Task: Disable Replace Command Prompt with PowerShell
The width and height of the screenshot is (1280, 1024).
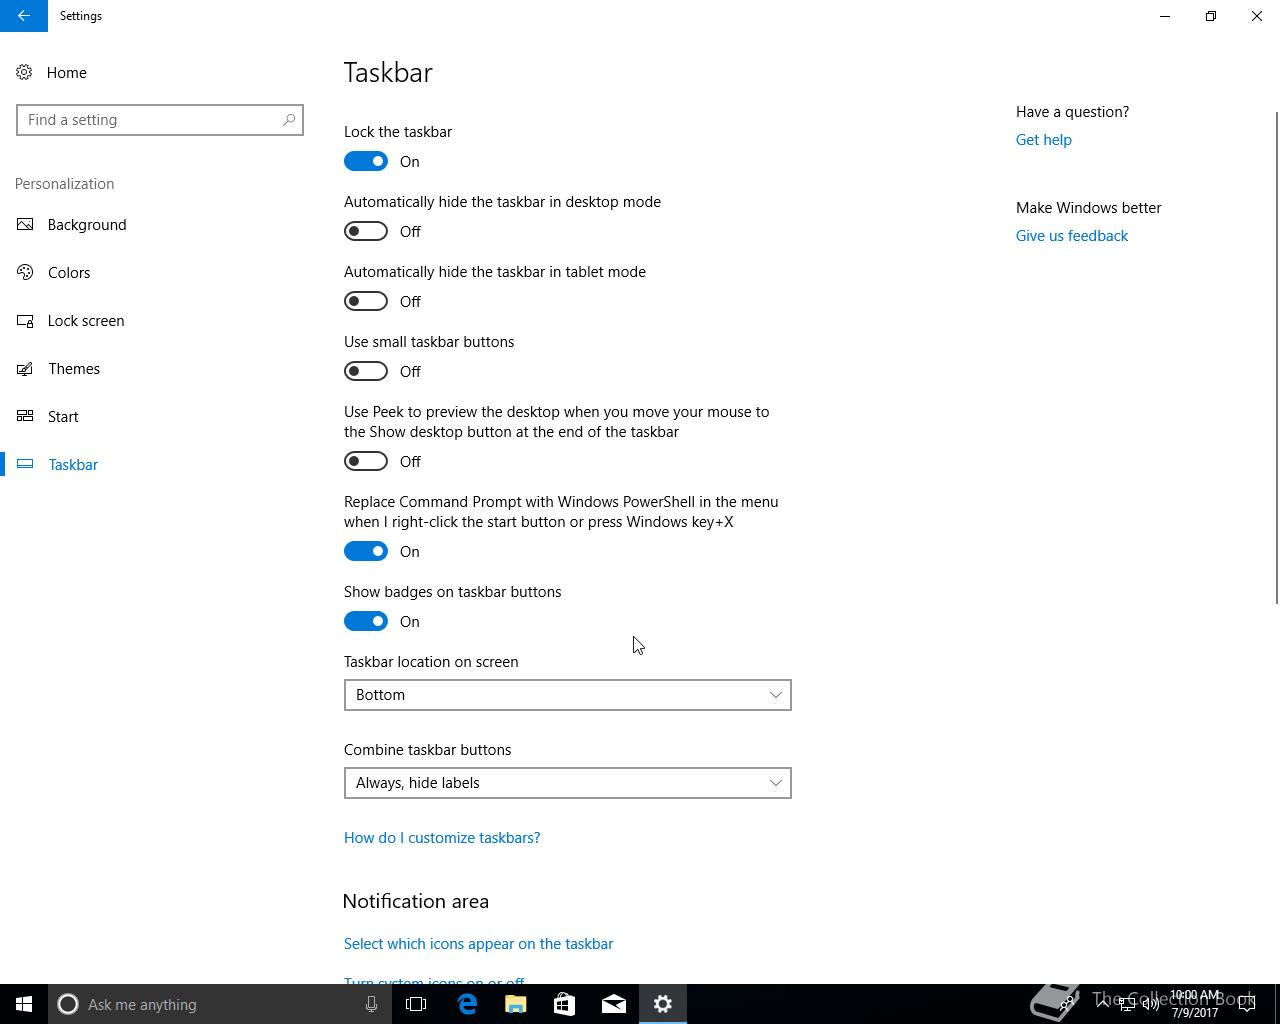Action: [366, 551]
